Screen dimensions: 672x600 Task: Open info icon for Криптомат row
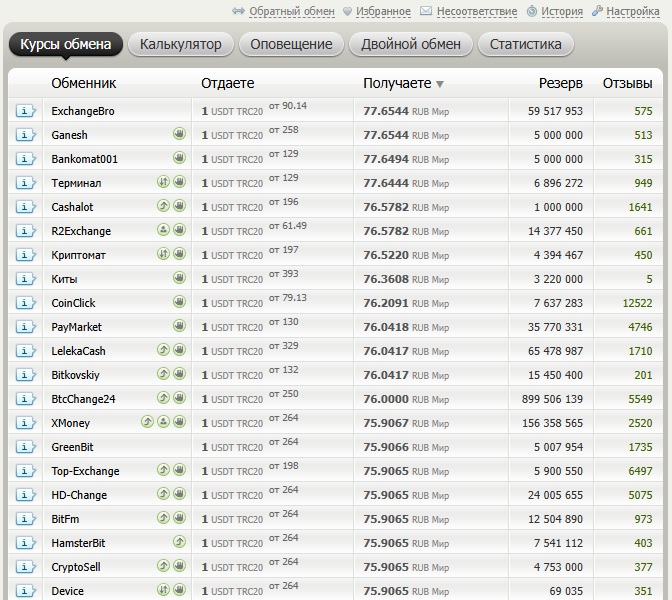click(25, 255)
